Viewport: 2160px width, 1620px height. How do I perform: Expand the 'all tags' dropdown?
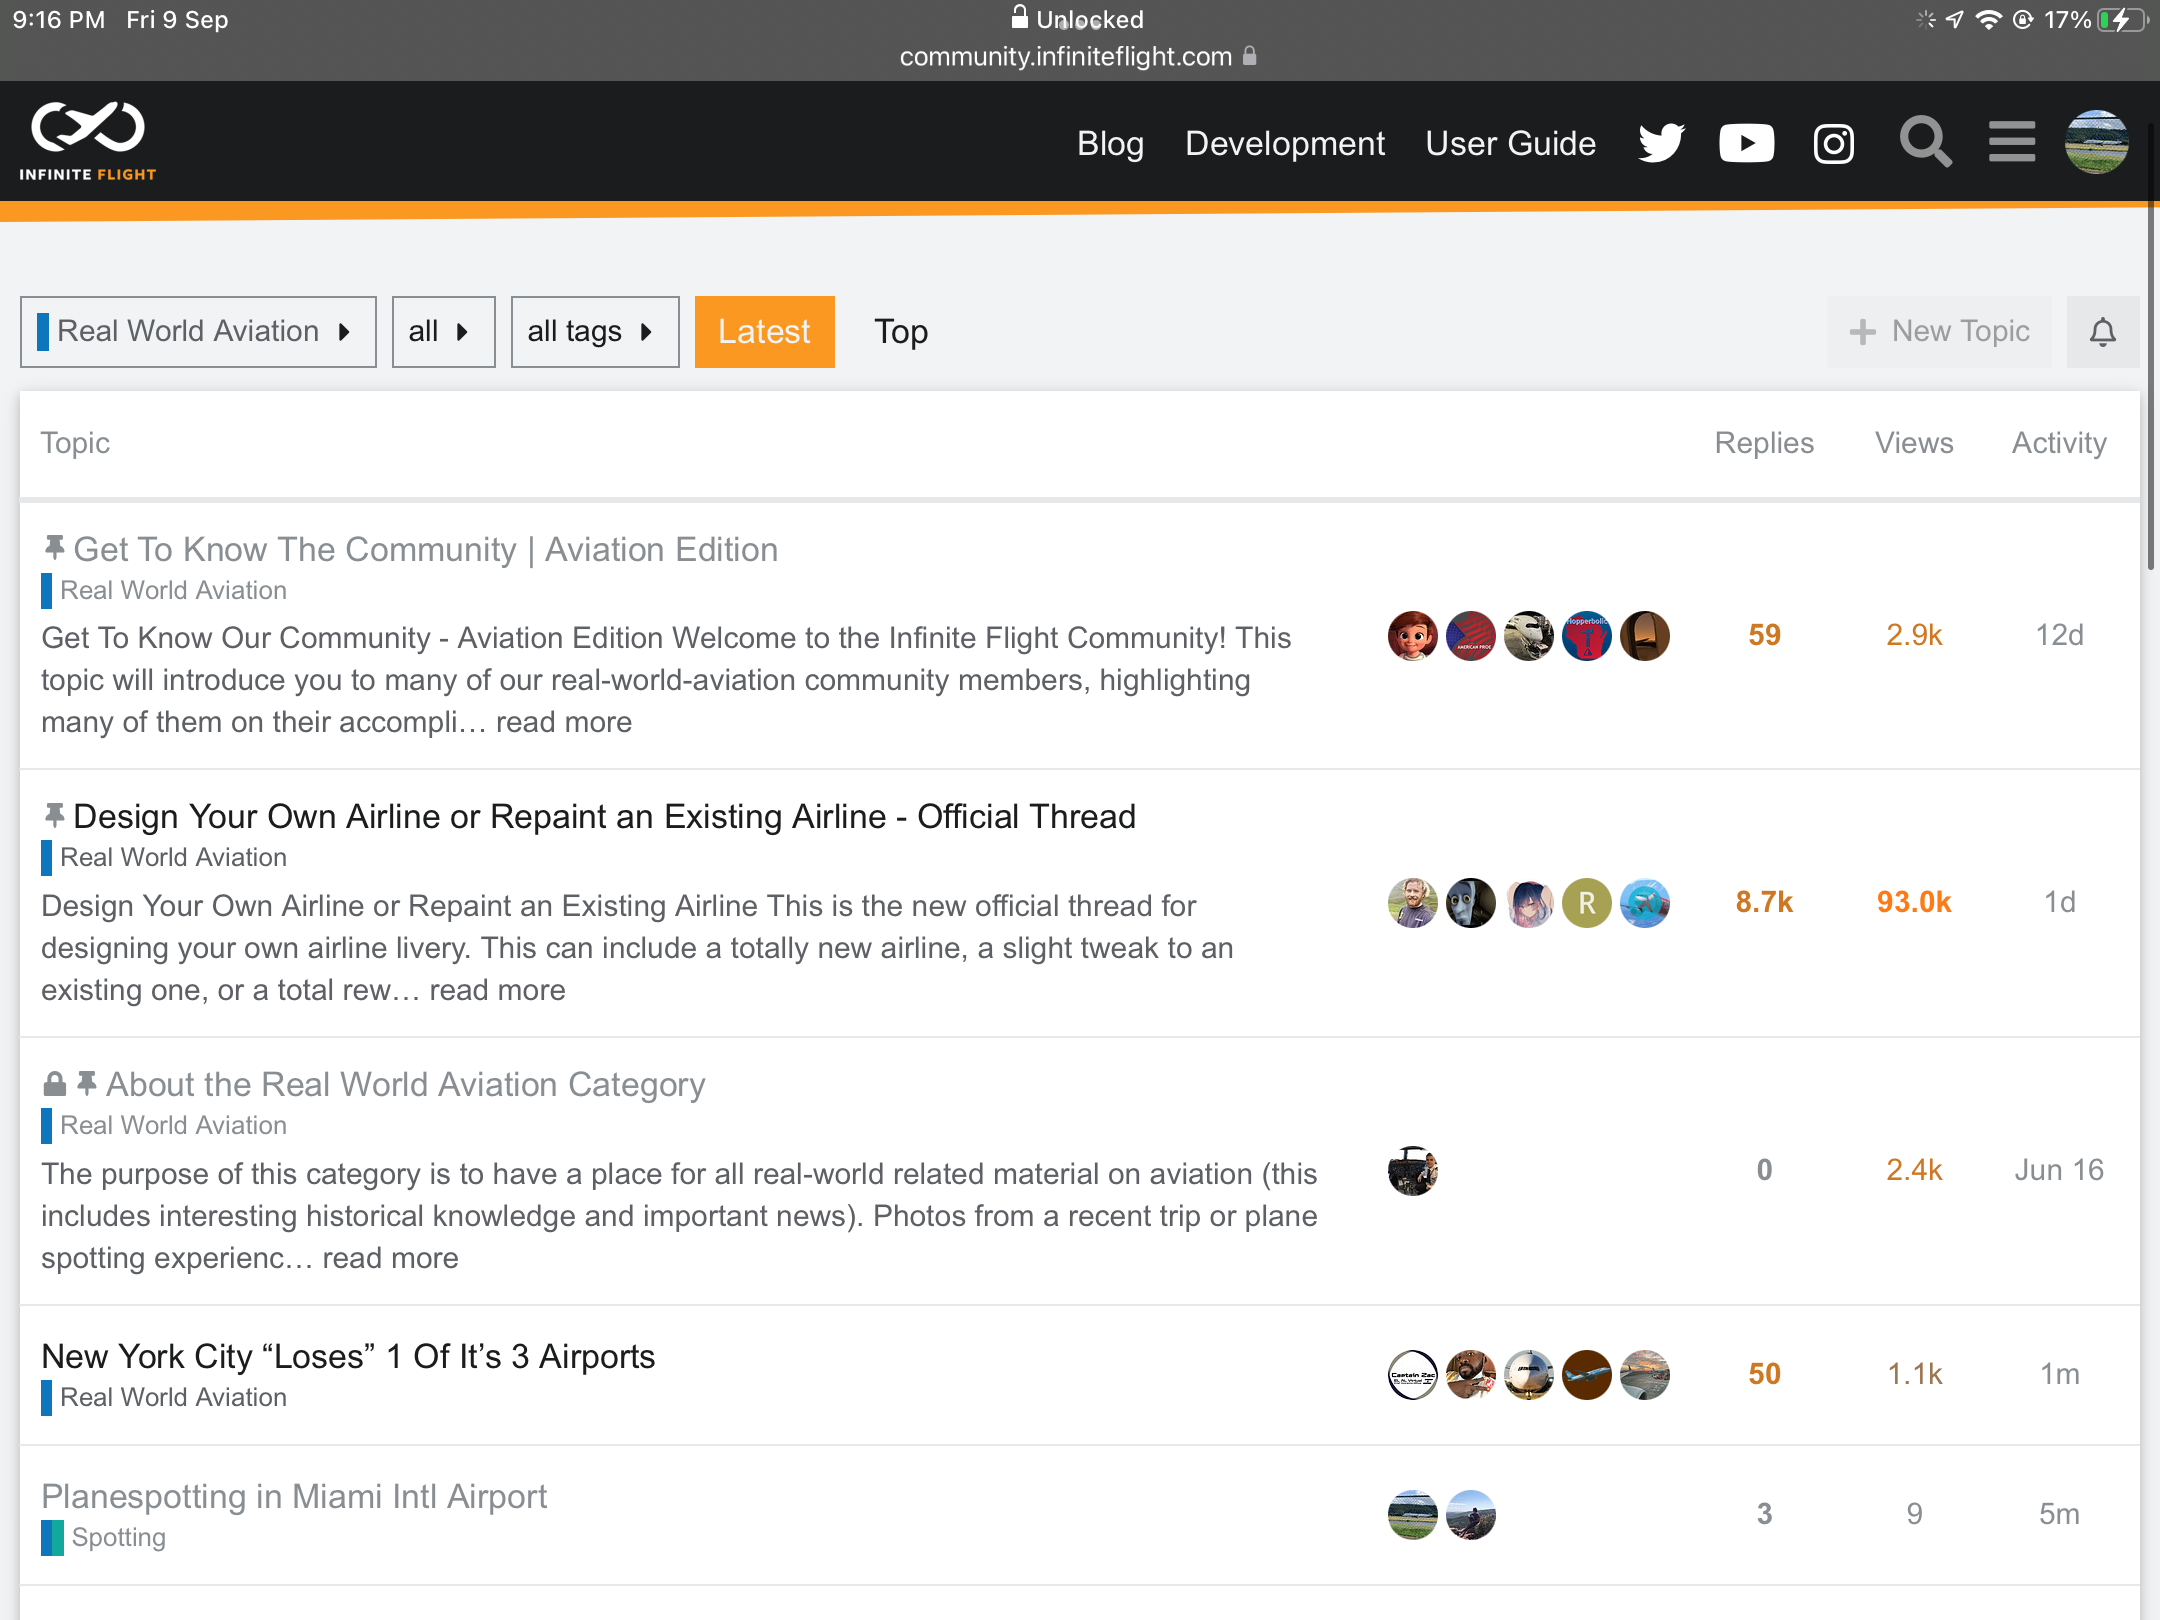click(x=594, y=332)
